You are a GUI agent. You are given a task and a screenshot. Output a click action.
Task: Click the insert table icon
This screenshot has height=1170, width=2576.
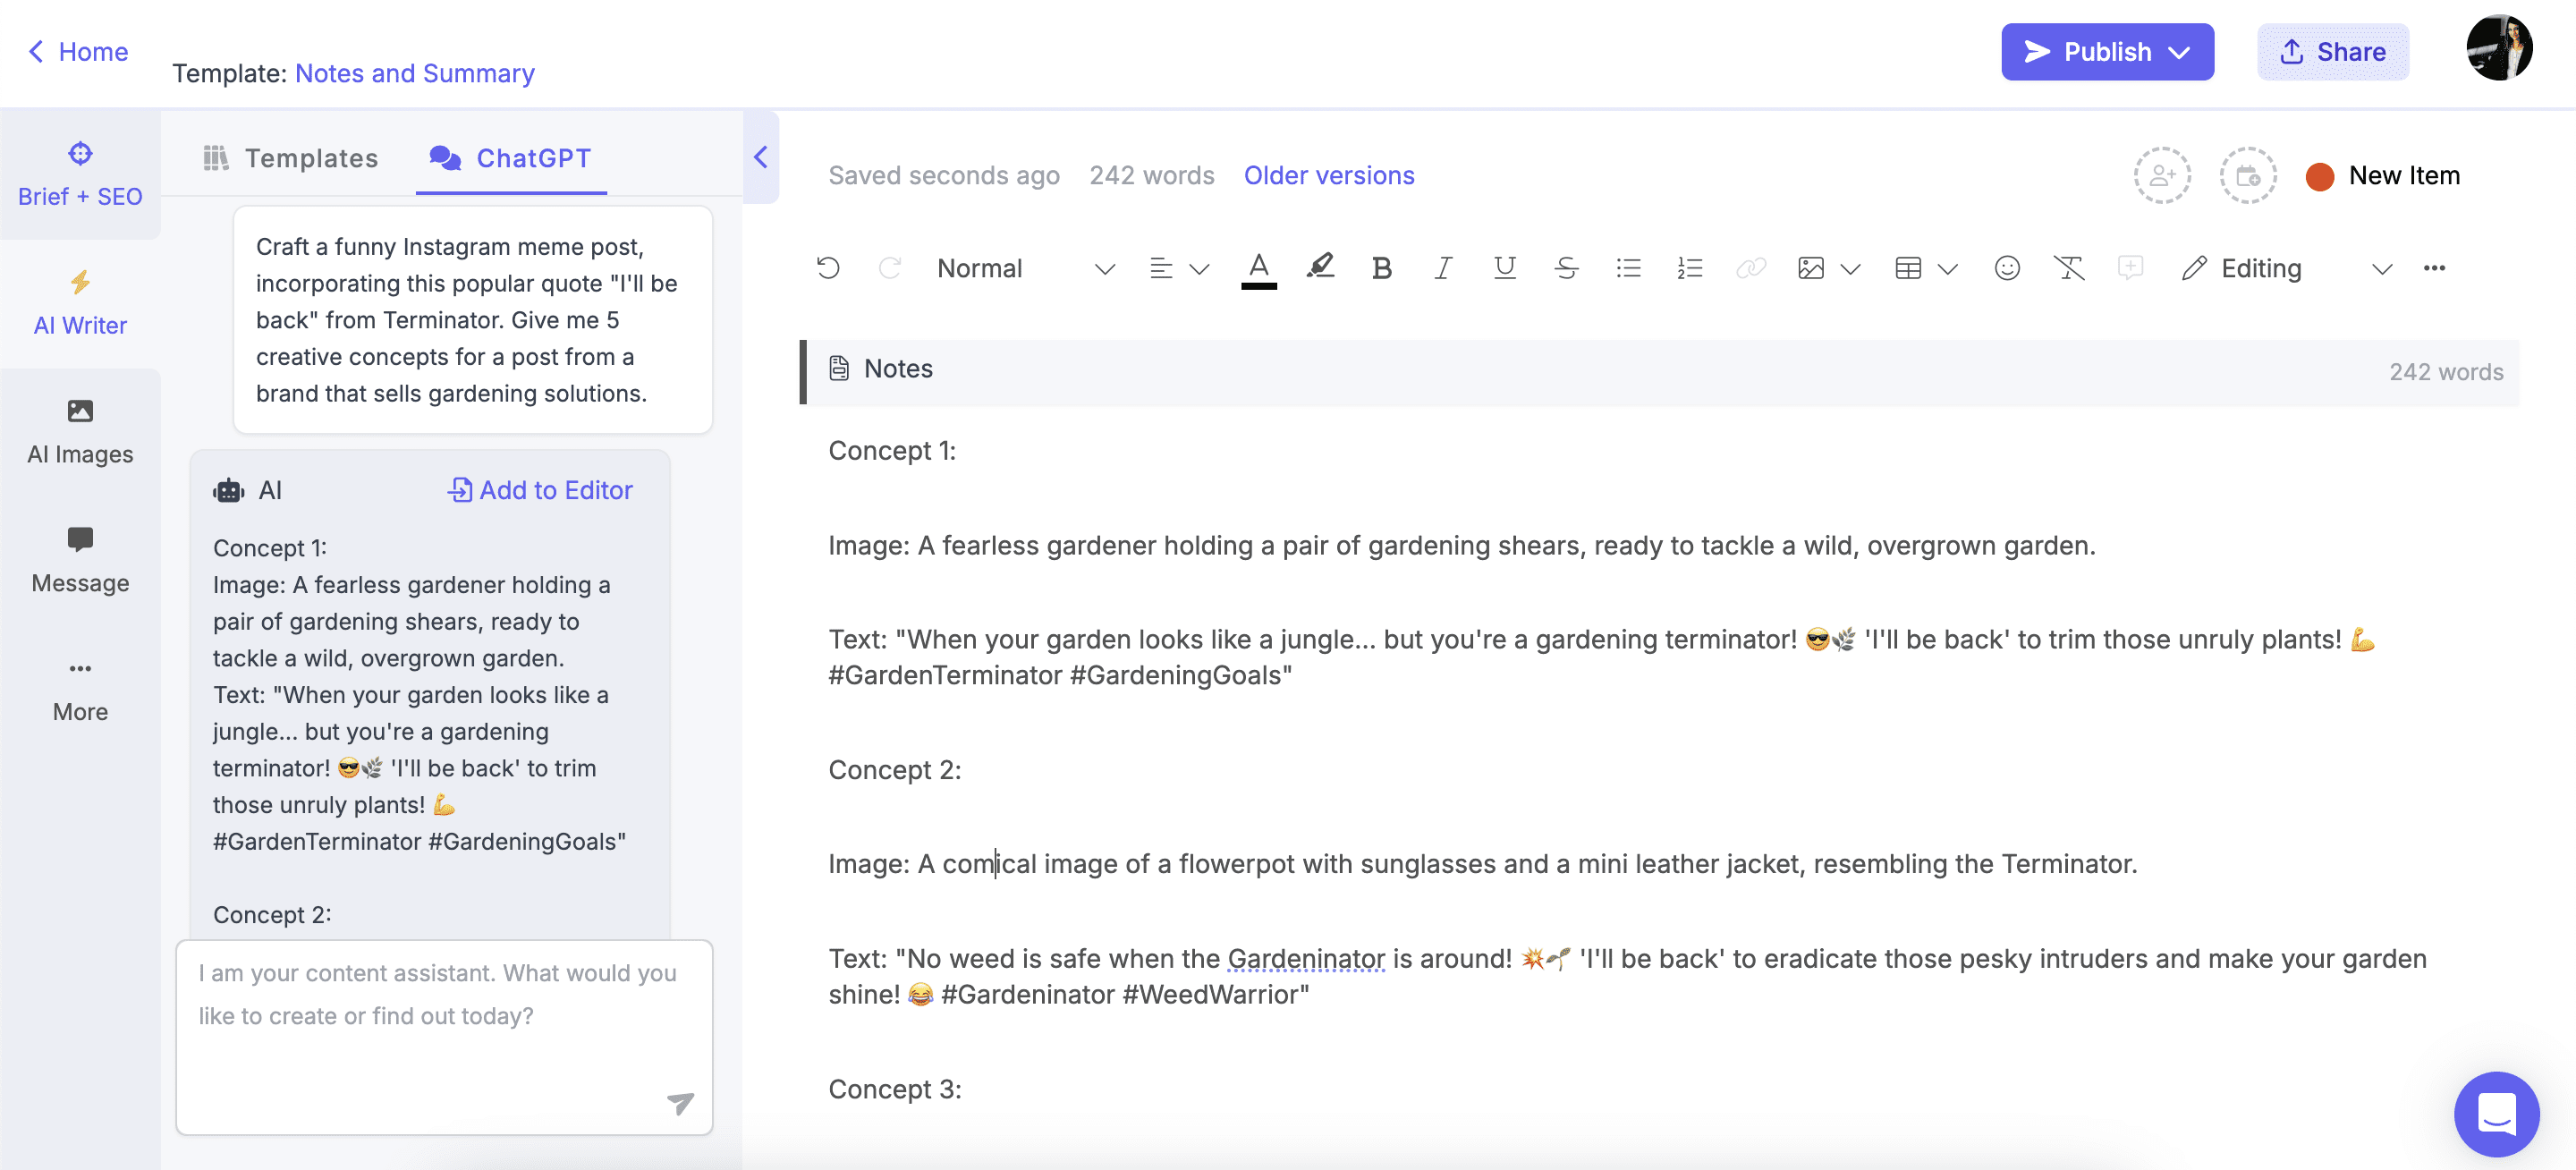pyautogui.click(x=1908, y=268)
